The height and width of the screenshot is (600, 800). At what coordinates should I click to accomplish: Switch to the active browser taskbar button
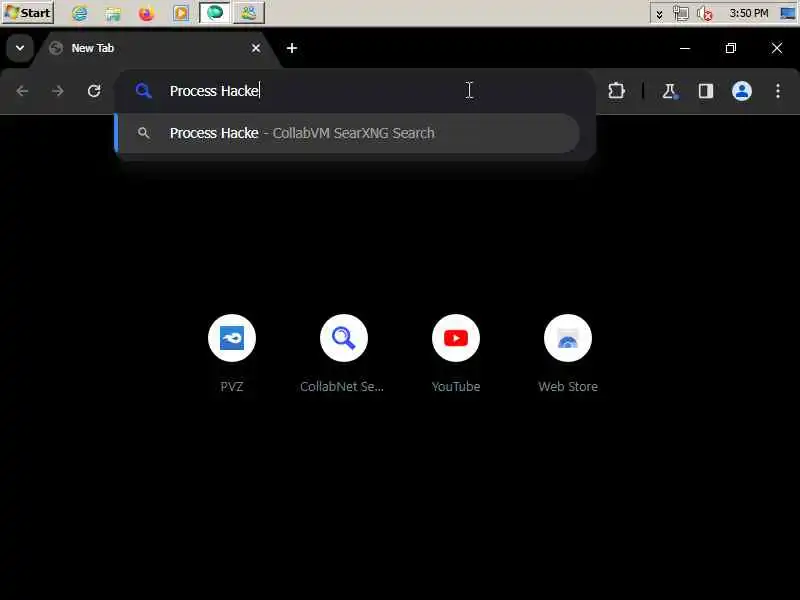click(x=214, y=13)
